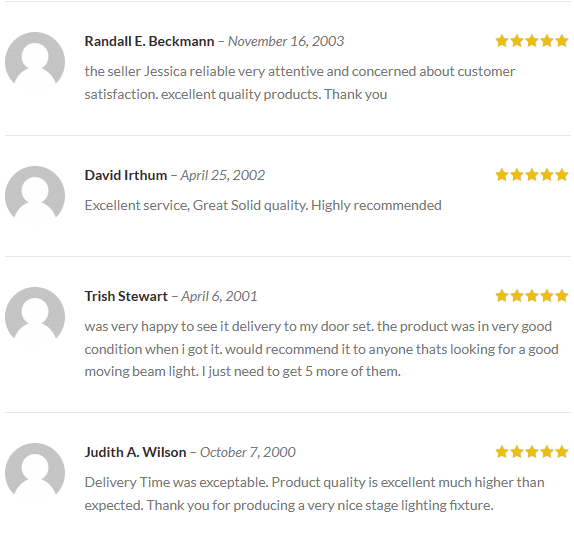Click the reviewer name Randall E. Beckmann
The height and width of the screenshot is (556, 574).
pyautogui.click(x=149, y=41)
